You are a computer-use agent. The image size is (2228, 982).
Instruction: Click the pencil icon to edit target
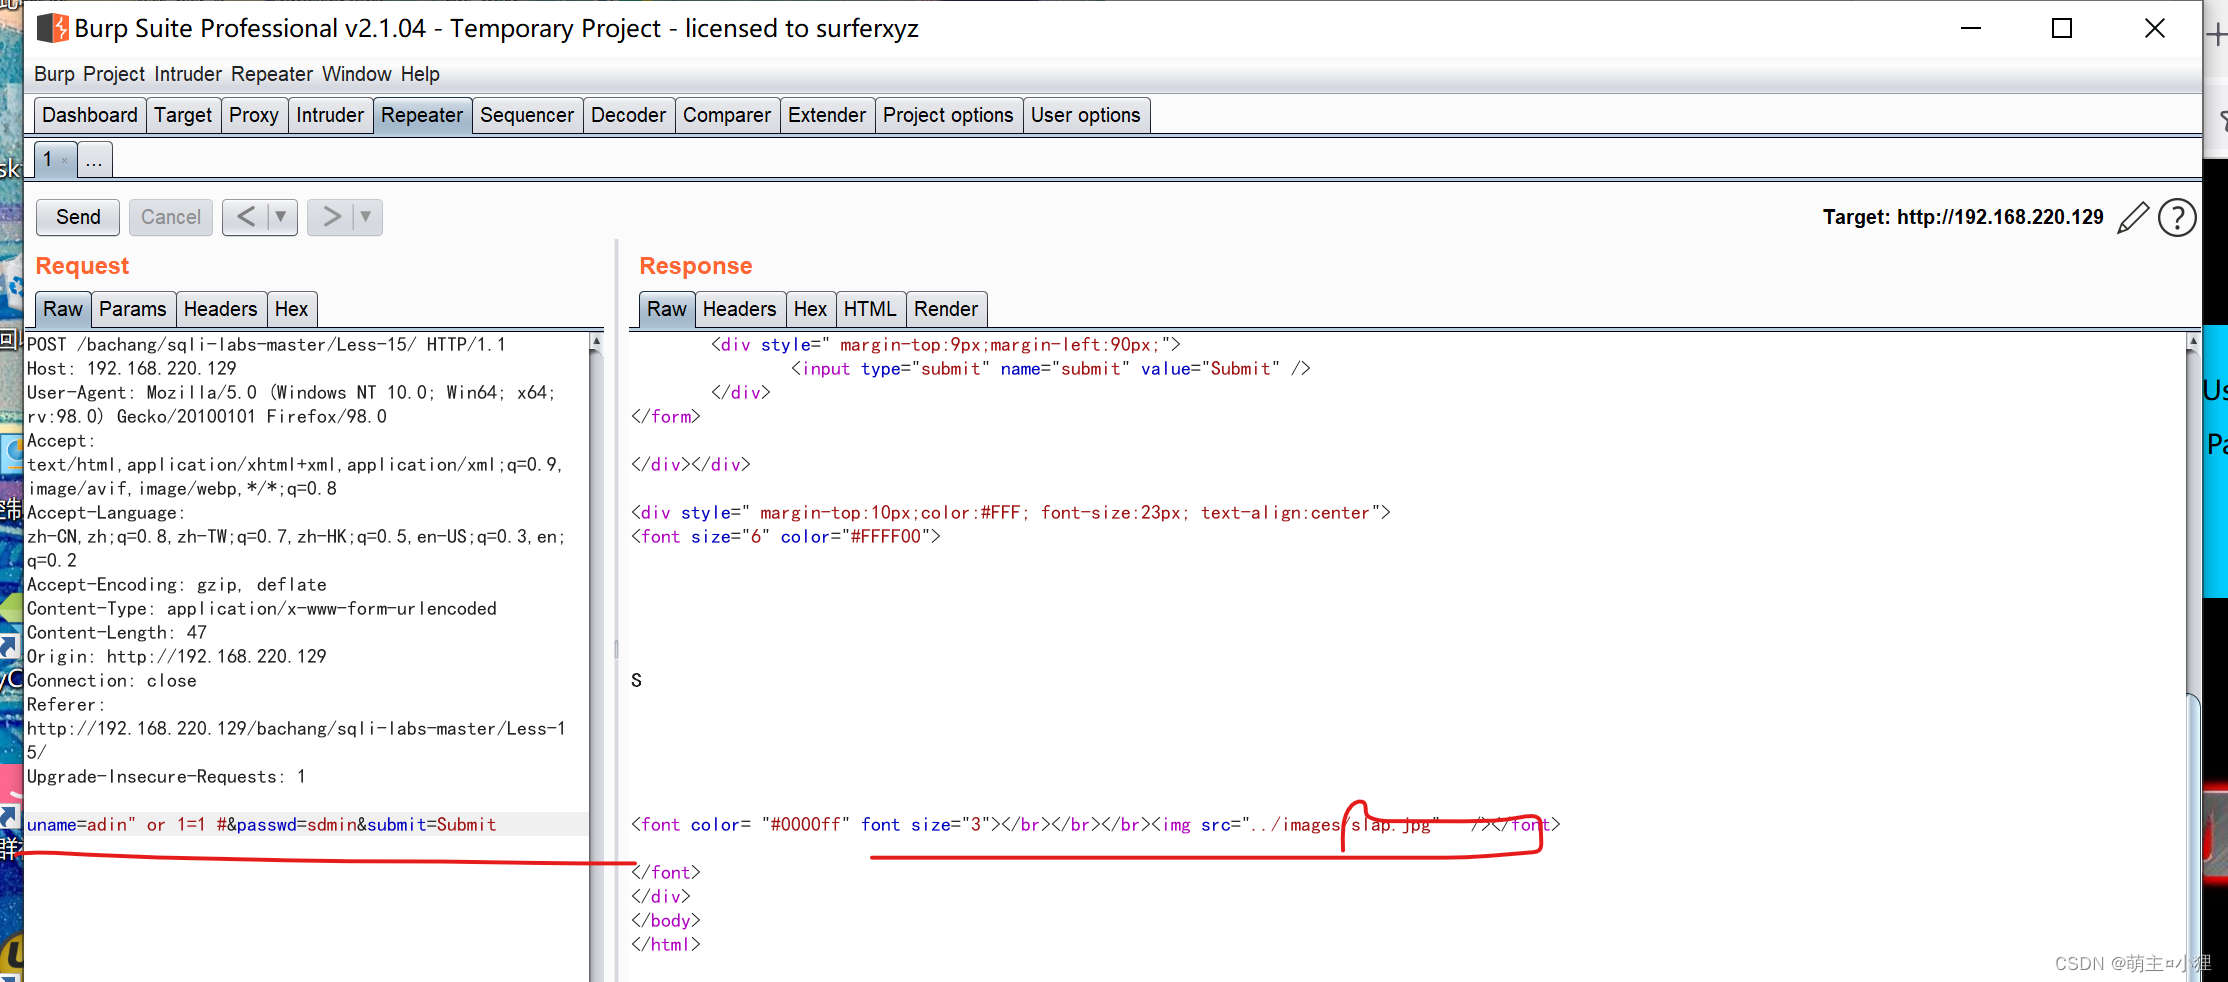[x=2132, y=217]
